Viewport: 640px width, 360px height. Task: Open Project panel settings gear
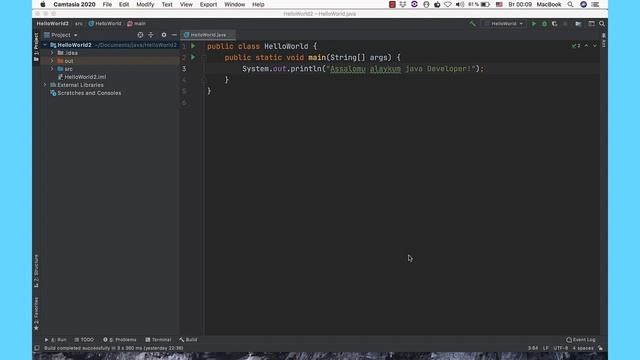[164, 35]
